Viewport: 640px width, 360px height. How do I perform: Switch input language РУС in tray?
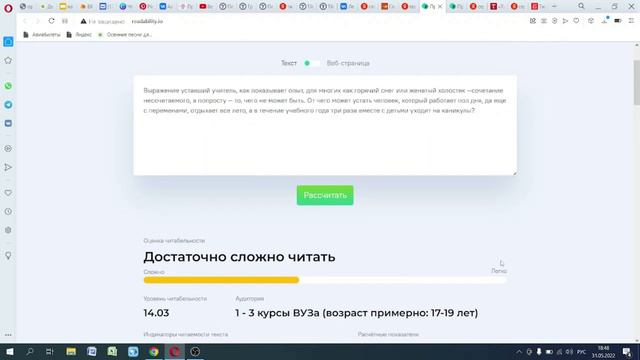coord(582,351)
